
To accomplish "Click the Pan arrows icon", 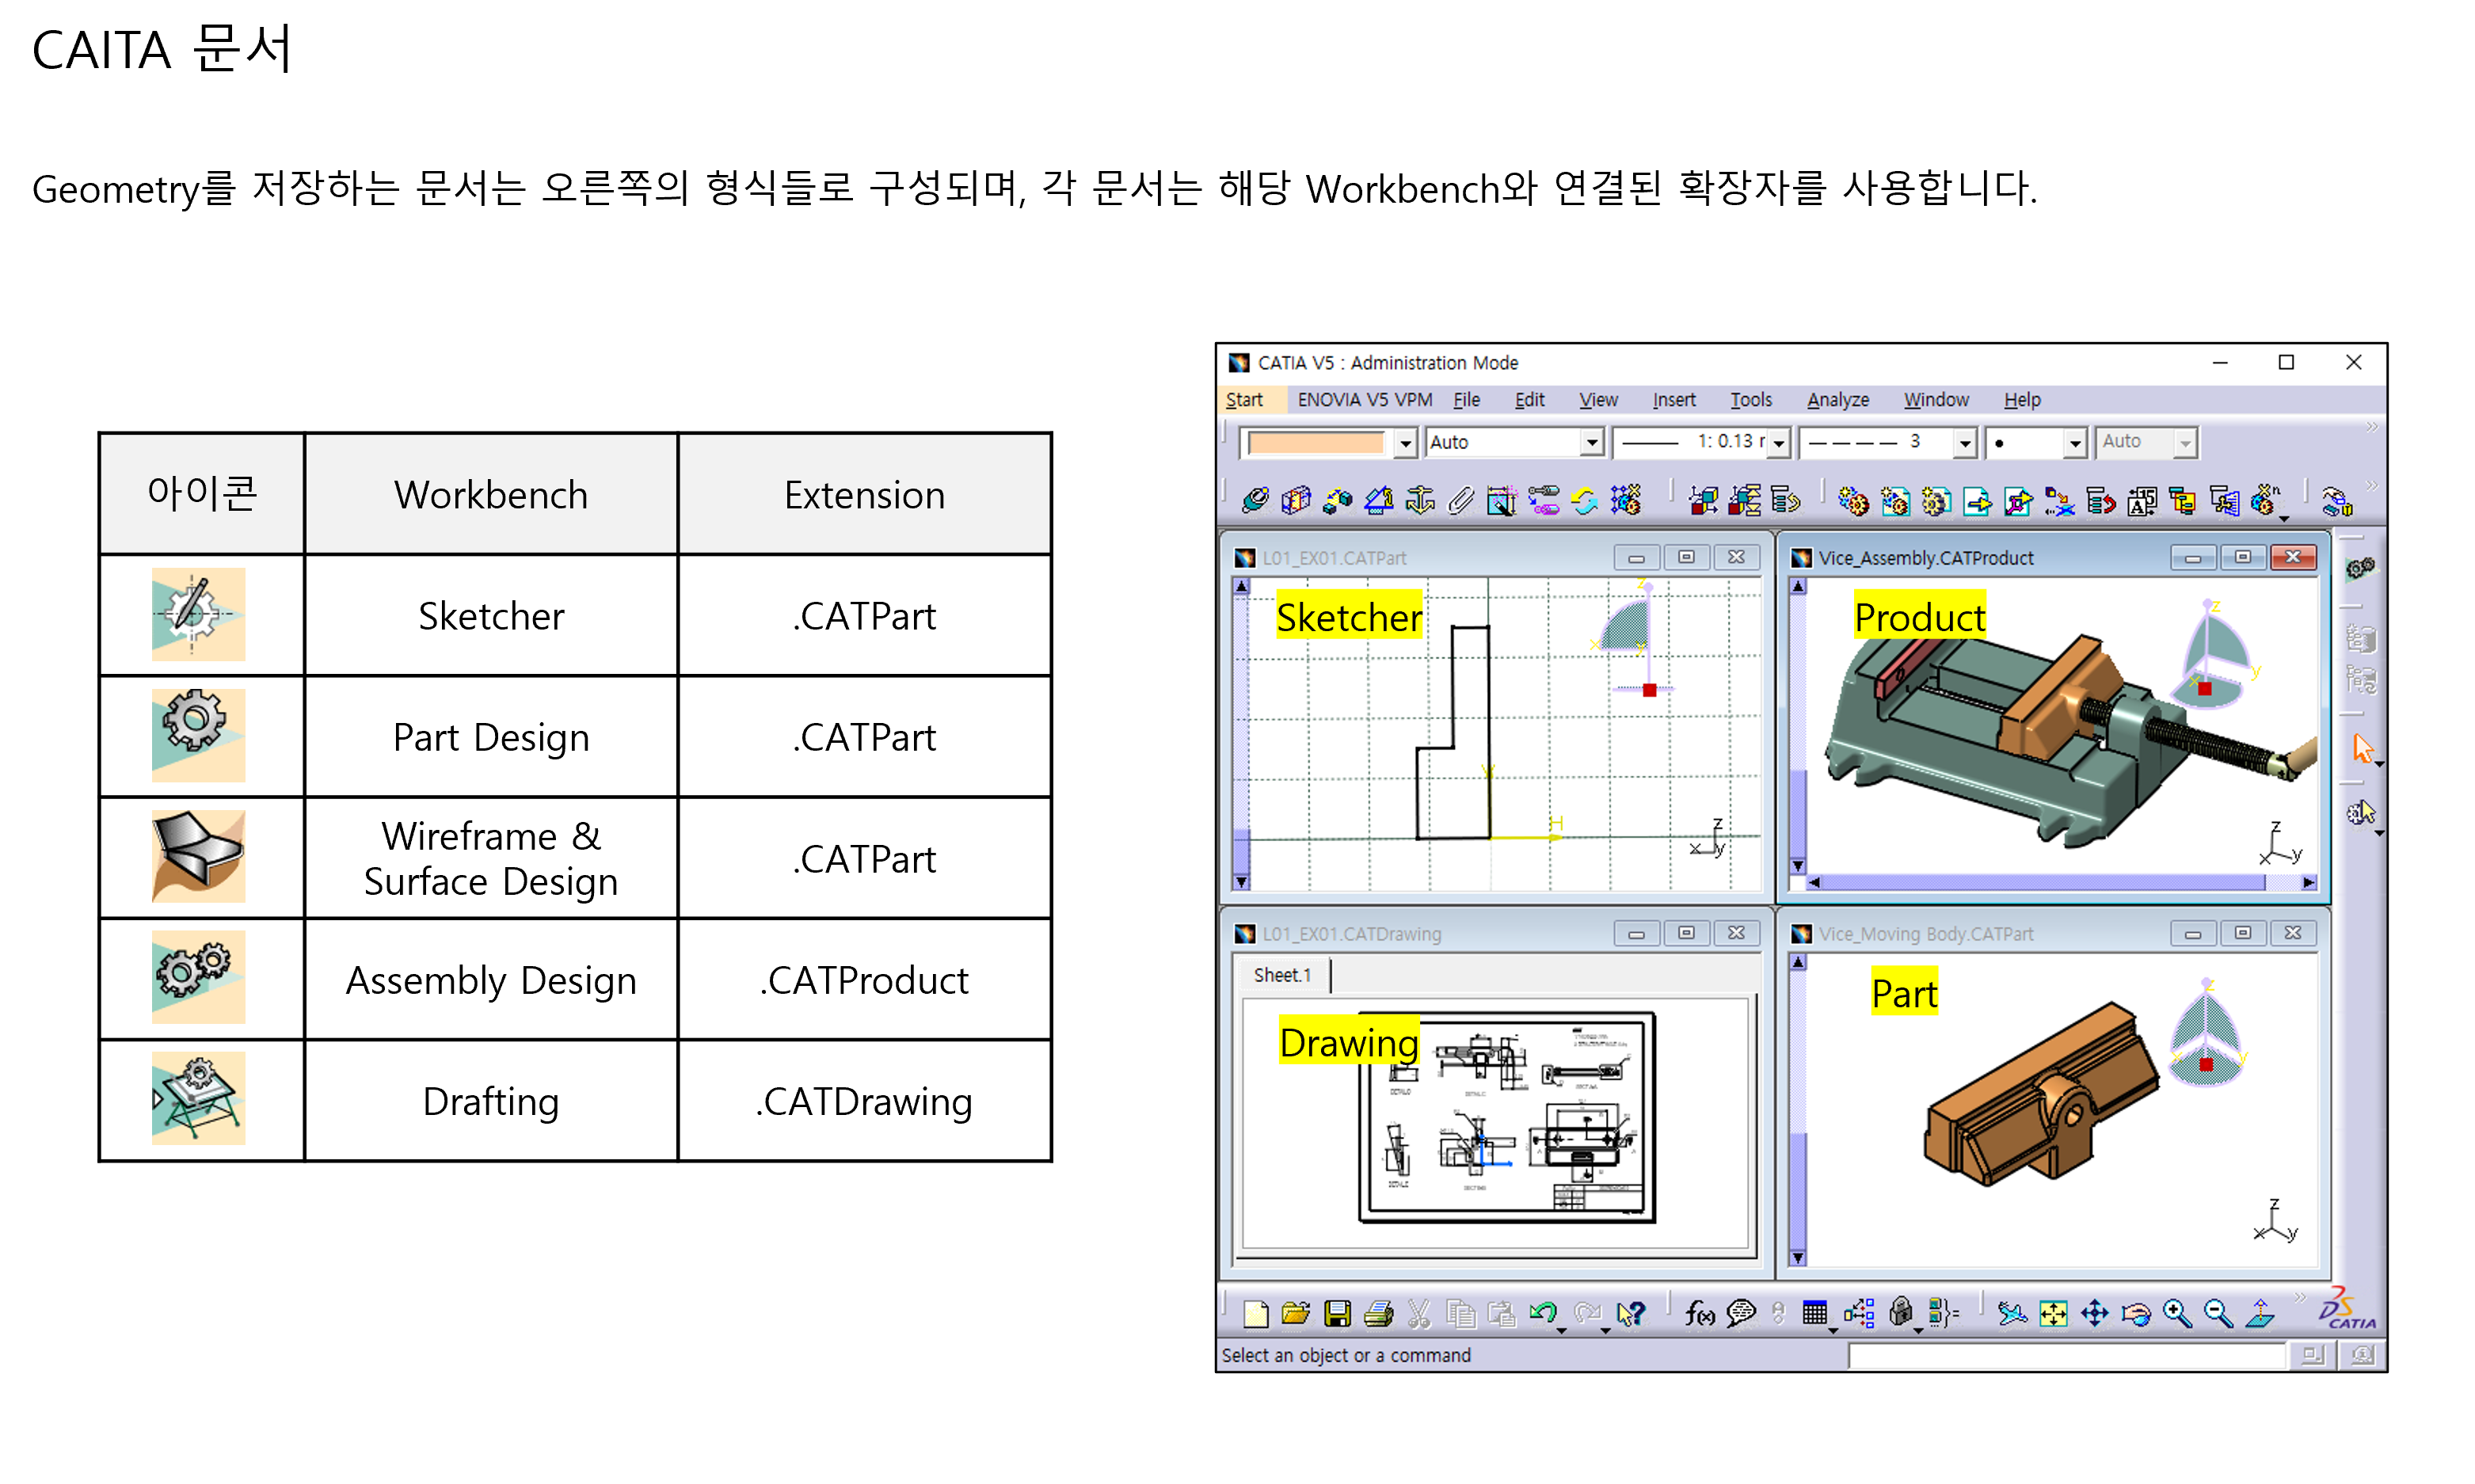I will [x=2094, y=1313].
